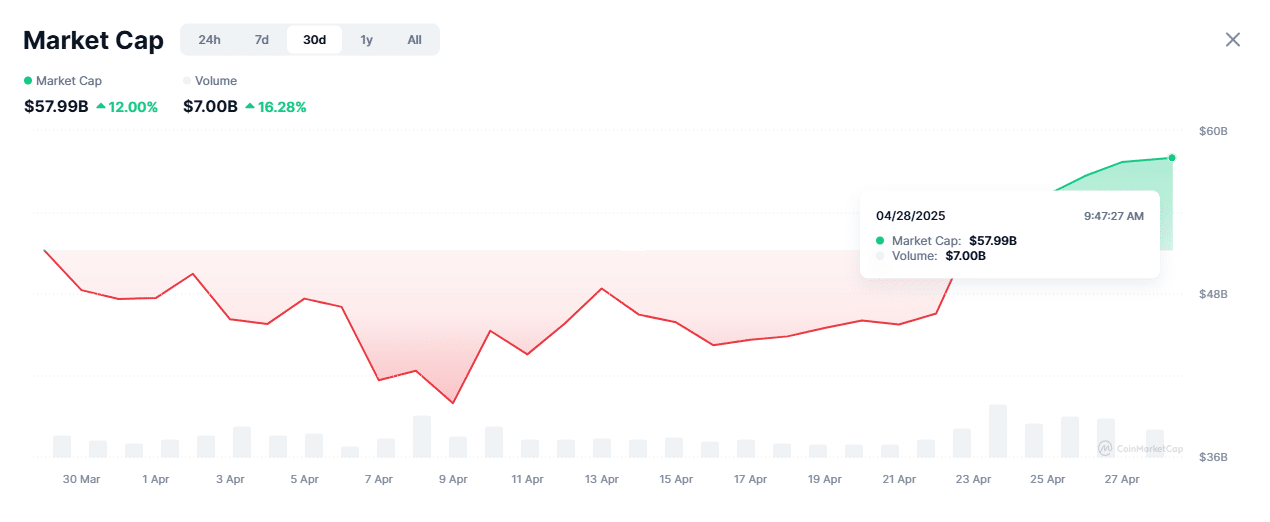Click the $57.99B market cap value

[x=56, y=107]
